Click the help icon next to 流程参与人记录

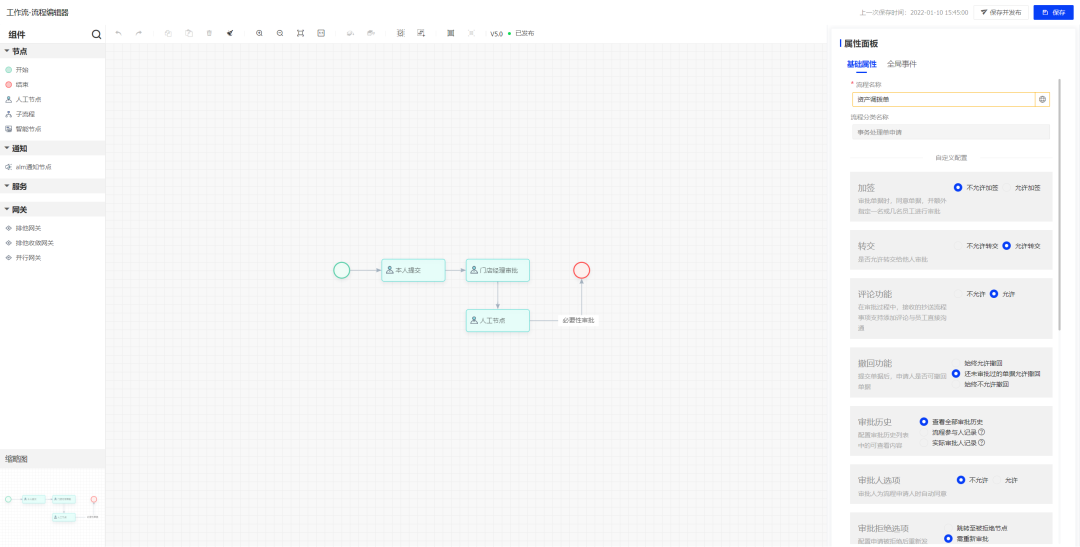pyautogui.click(x=982, y=432)
